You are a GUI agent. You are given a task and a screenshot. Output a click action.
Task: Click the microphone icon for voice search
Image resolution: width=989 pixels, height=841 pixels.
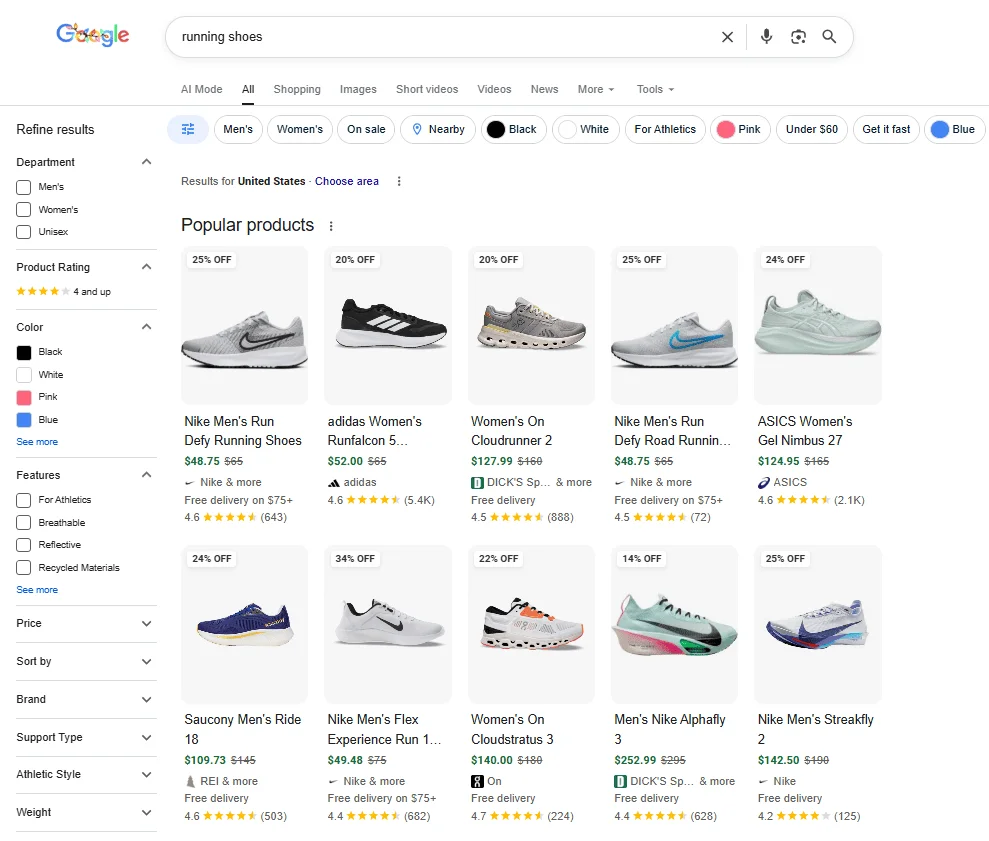point(765,36)
